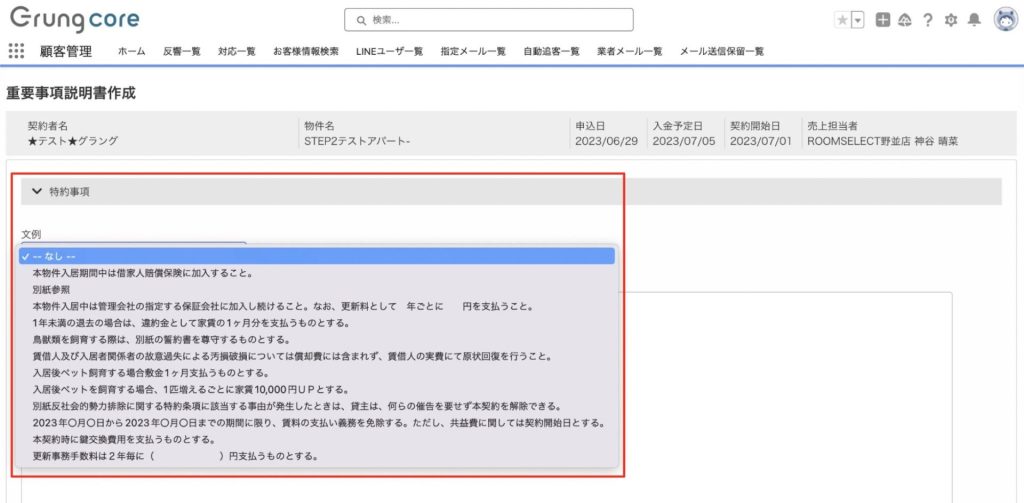1024x503 pixels.
Task: Collapse the 特約事項 section
Action: pyautogui.click(x=38, y=191)
